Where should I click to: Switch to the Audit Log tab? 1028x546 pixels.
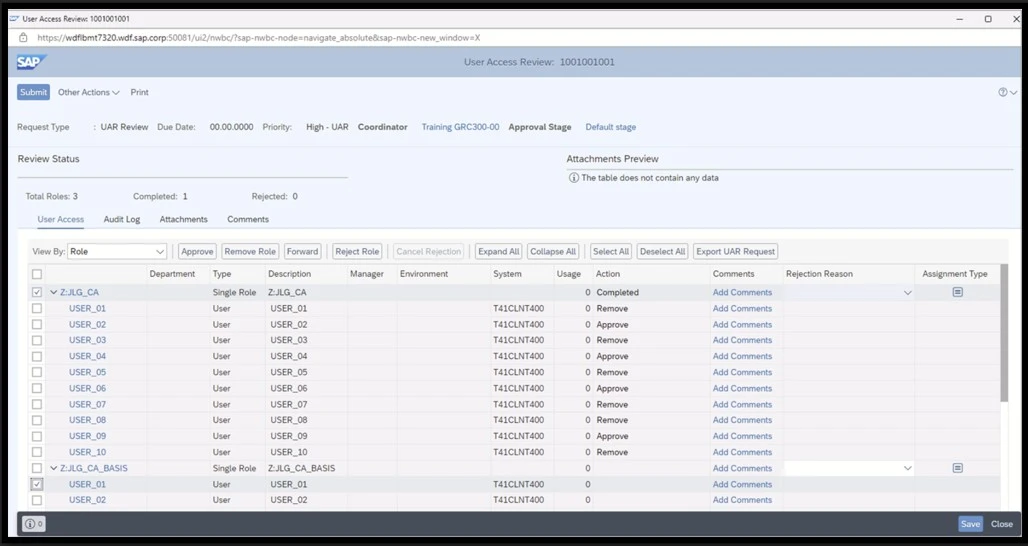click(x=122, y=219)
